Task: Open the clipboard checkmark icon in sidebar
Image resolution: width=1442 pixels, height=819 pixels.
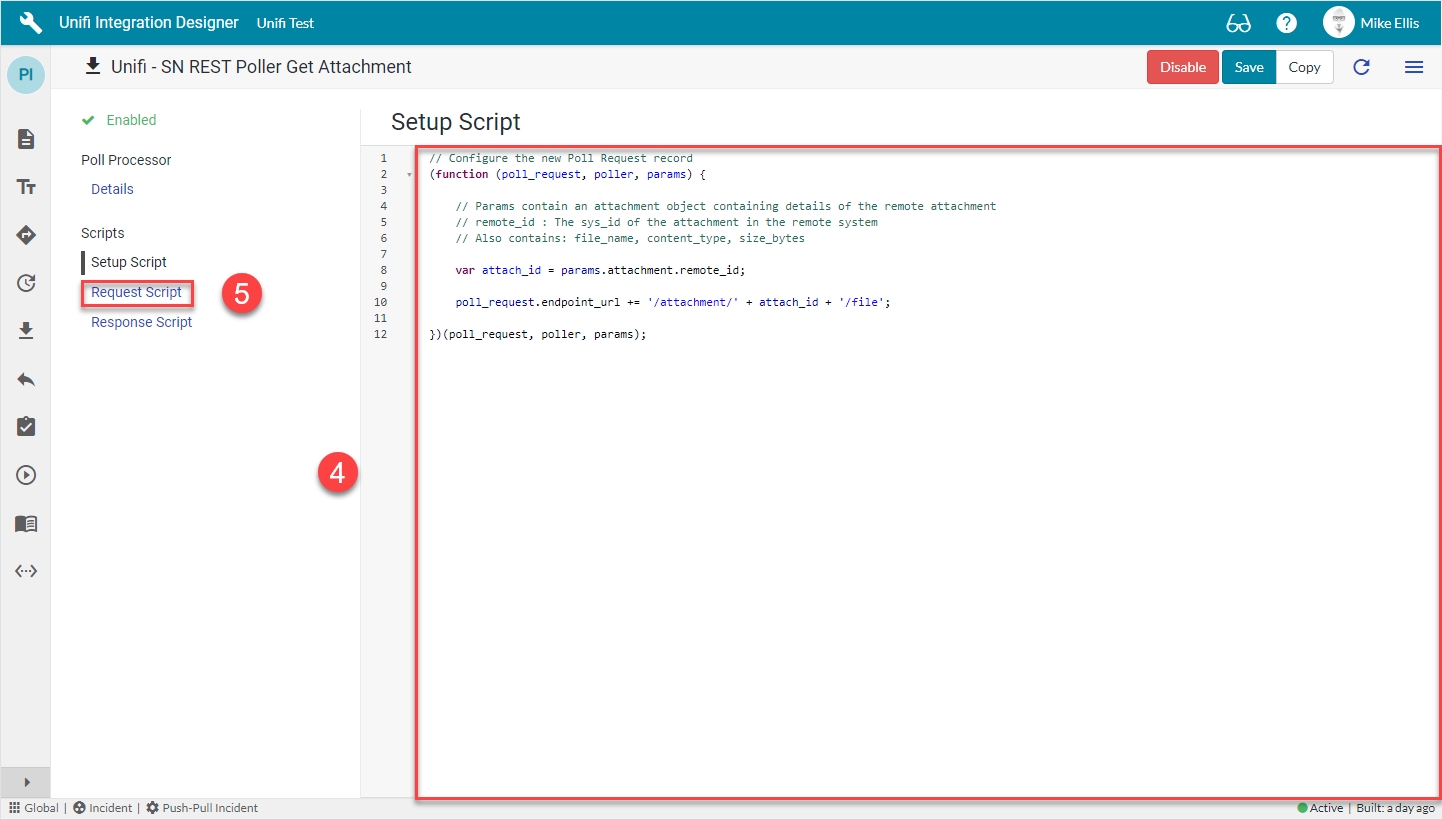Action: (26, 427)
